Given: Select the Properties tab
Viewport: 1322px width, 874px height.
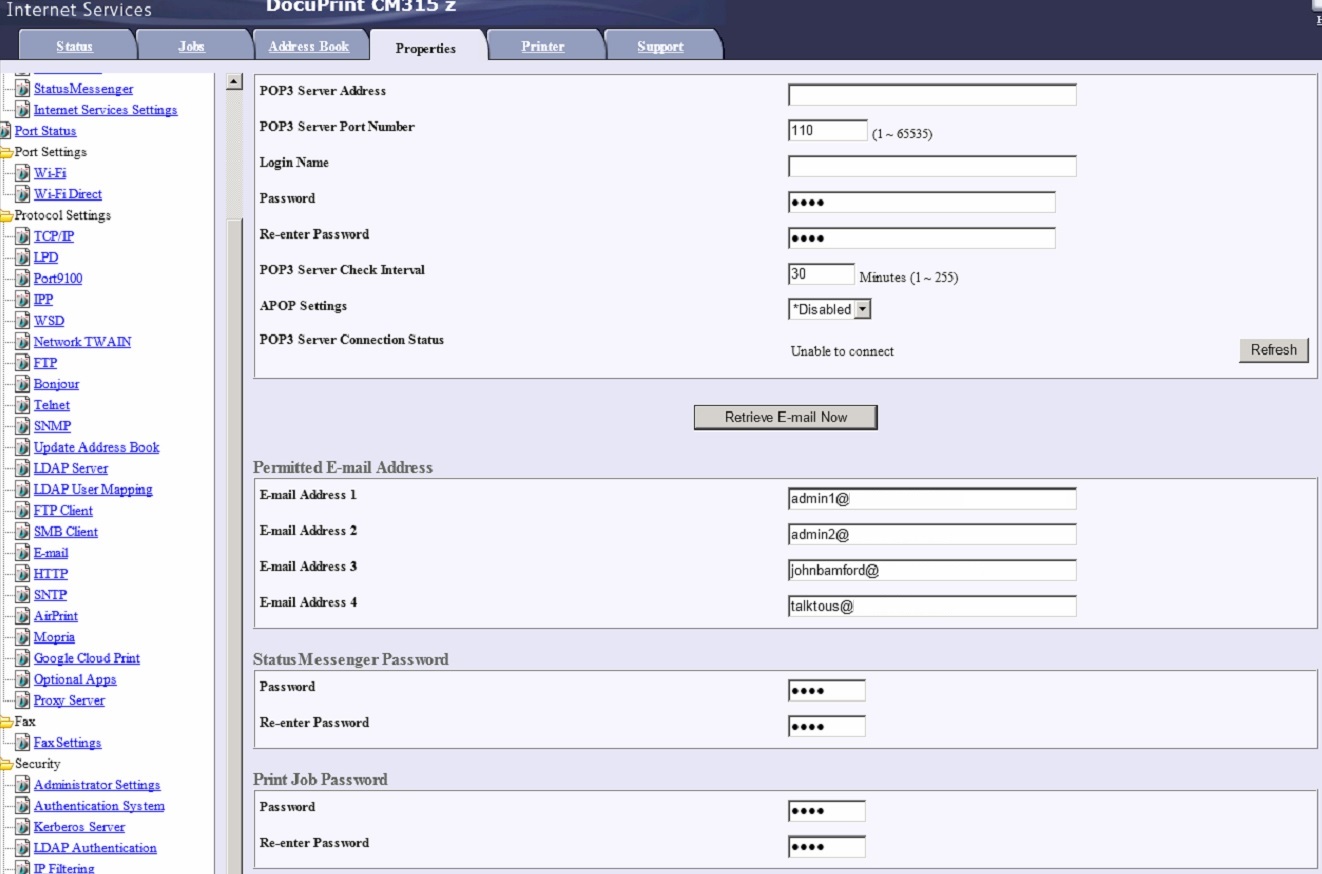Looking at the screenshot, I should click(x=426, y=47).
